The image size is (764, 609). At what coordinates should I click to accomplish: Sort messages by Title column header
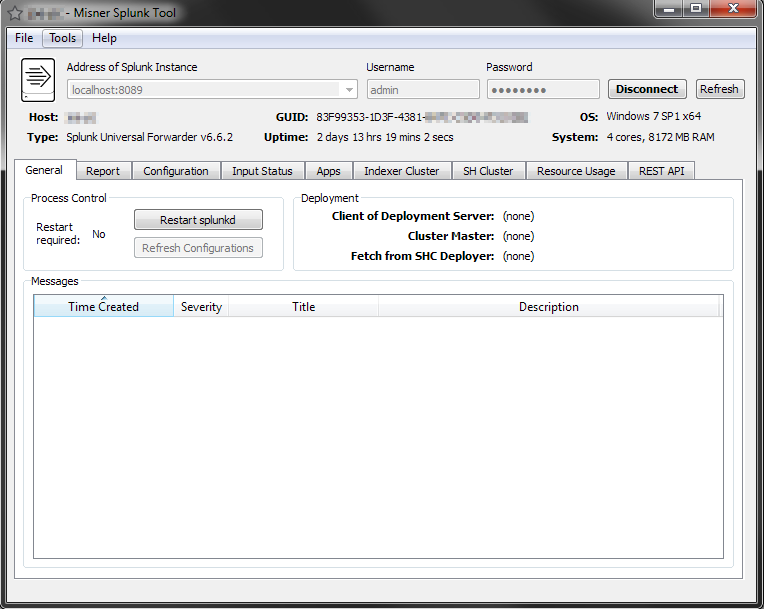pyautogui.click(x=304, y=306)
